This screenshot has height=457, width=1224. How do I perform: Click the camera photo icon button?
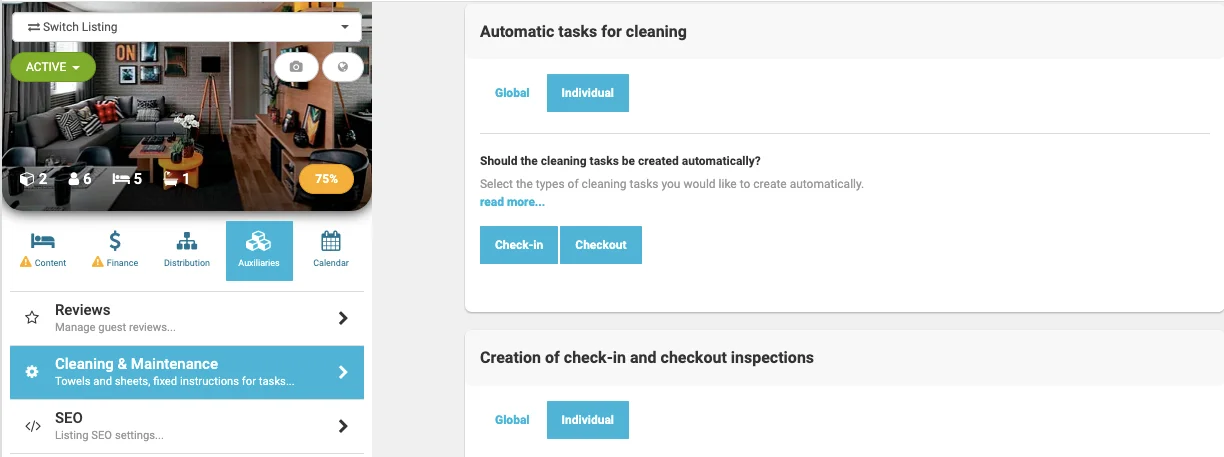(296, 67)
